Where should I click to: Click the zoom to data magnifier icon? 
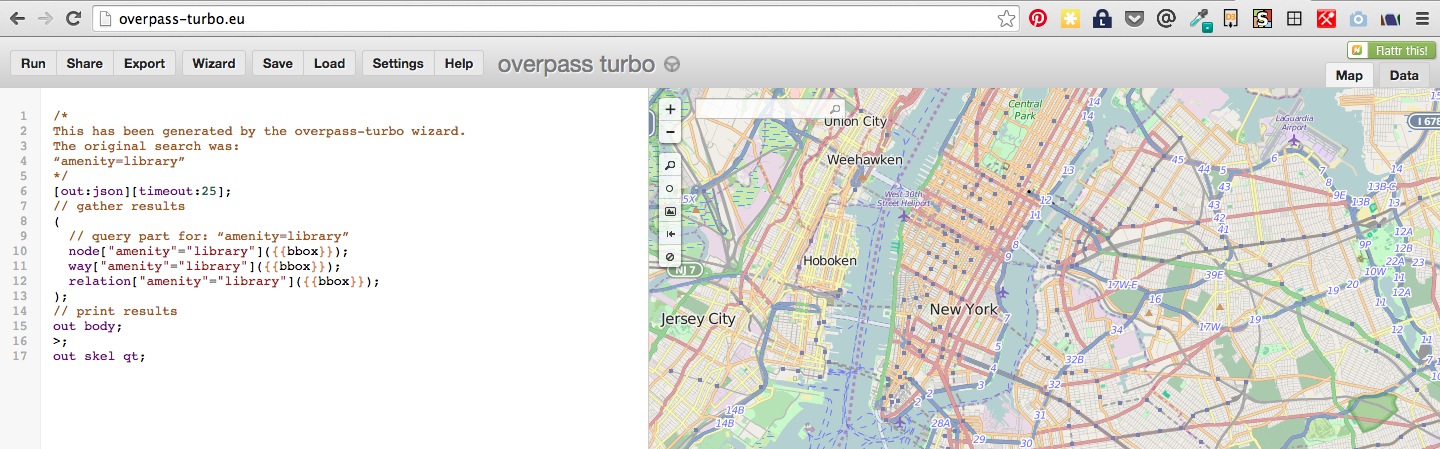point(670,165)
